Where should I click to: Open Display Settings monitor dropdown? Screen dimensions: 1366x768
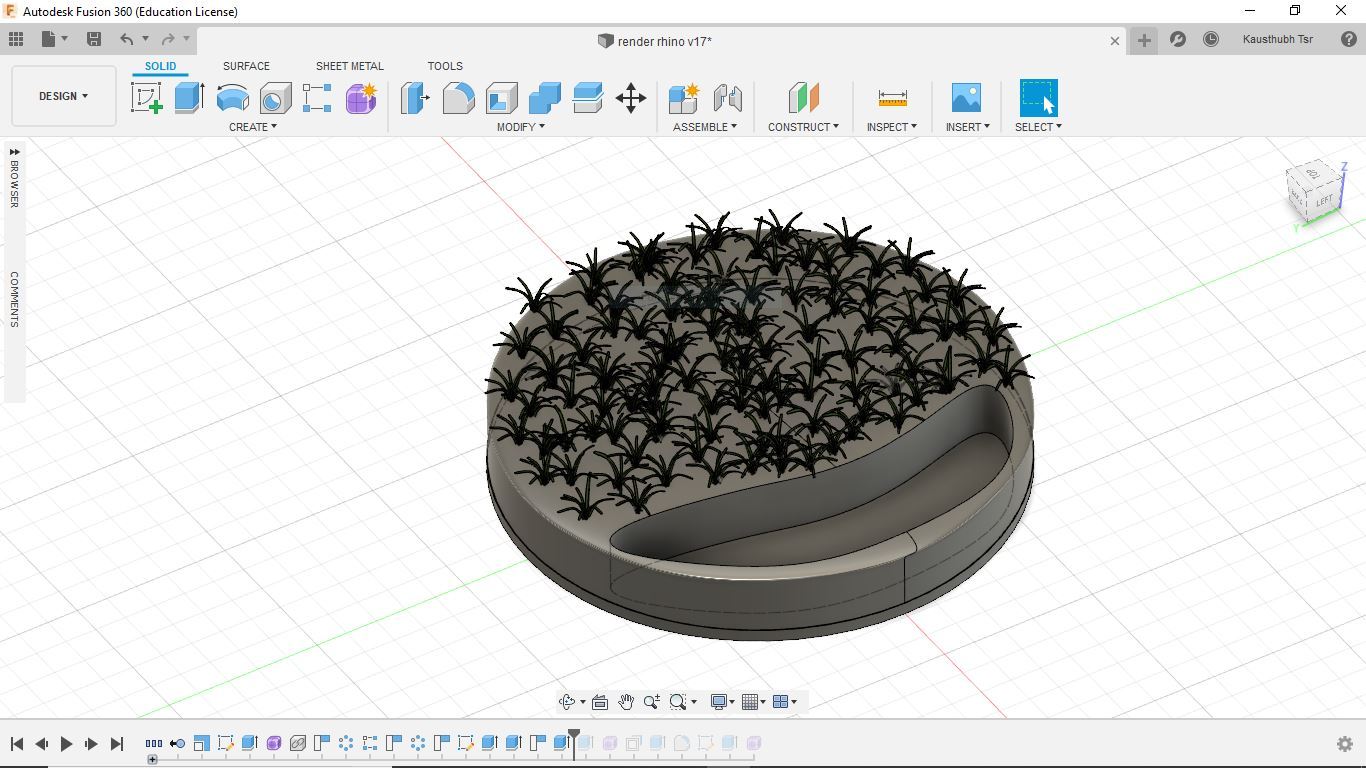[x=722, y=702]
